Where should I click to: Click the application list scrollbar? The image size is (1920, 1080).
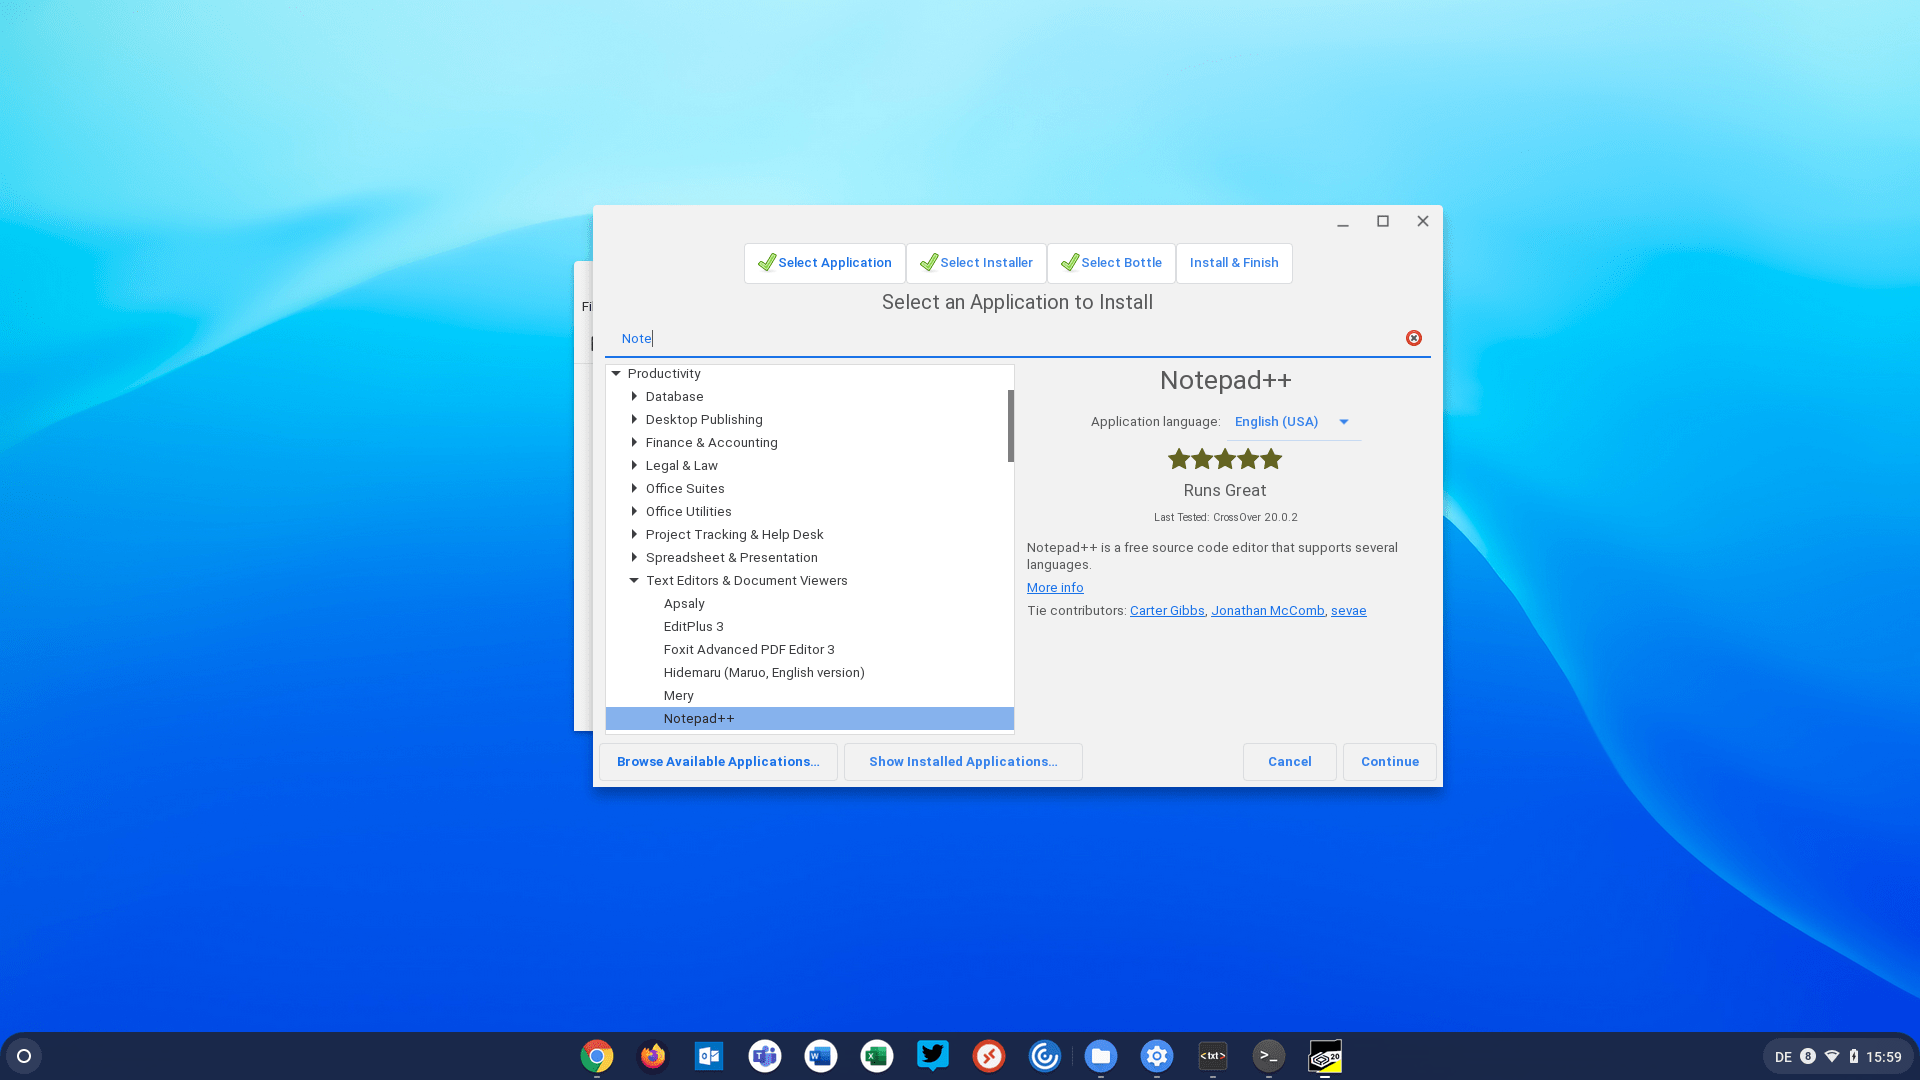[x=1010, y=426]
